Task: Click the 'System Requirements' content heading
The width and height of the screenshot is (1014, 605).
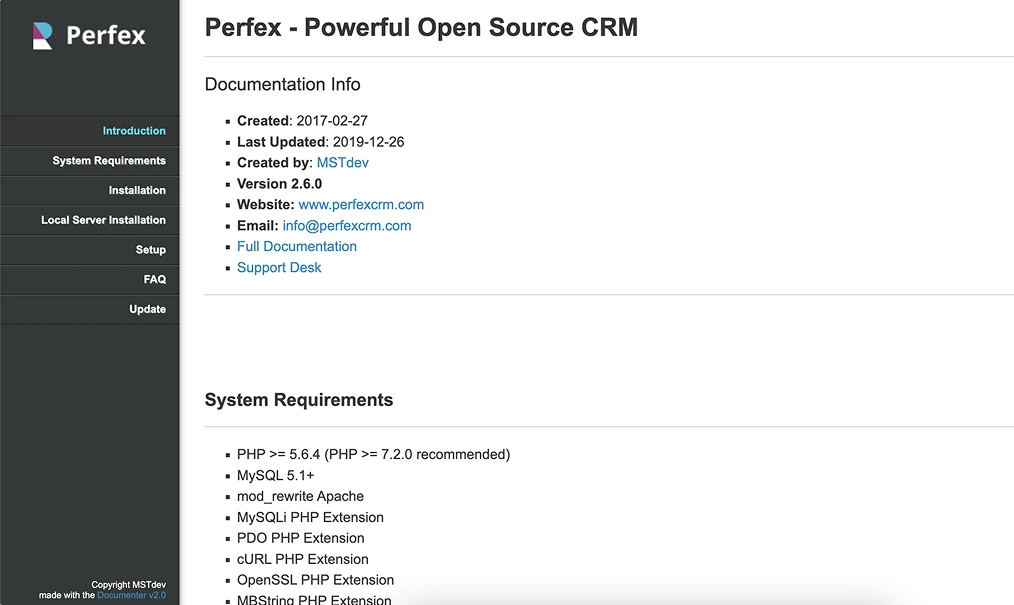Action: [x=299, y=400]
